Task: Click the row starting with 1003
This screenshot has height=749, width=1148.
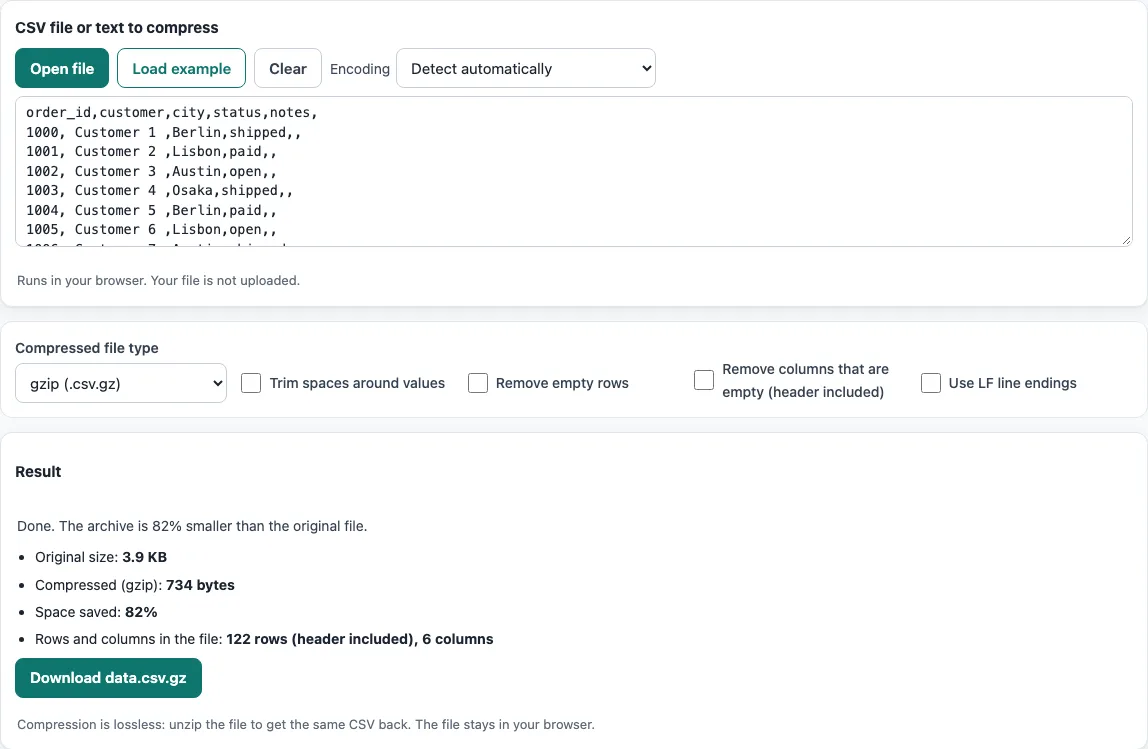Action: tap(160, 190)
